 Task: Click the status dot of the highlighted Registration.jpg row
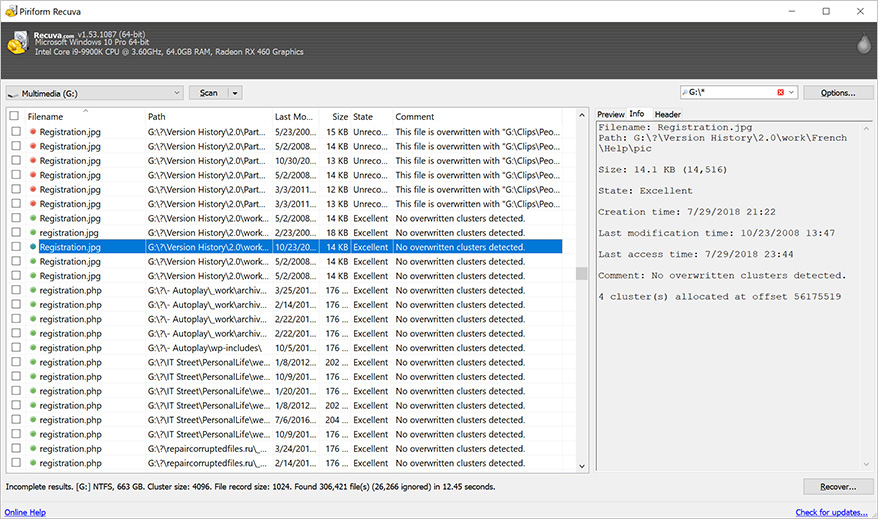point(33,247)
